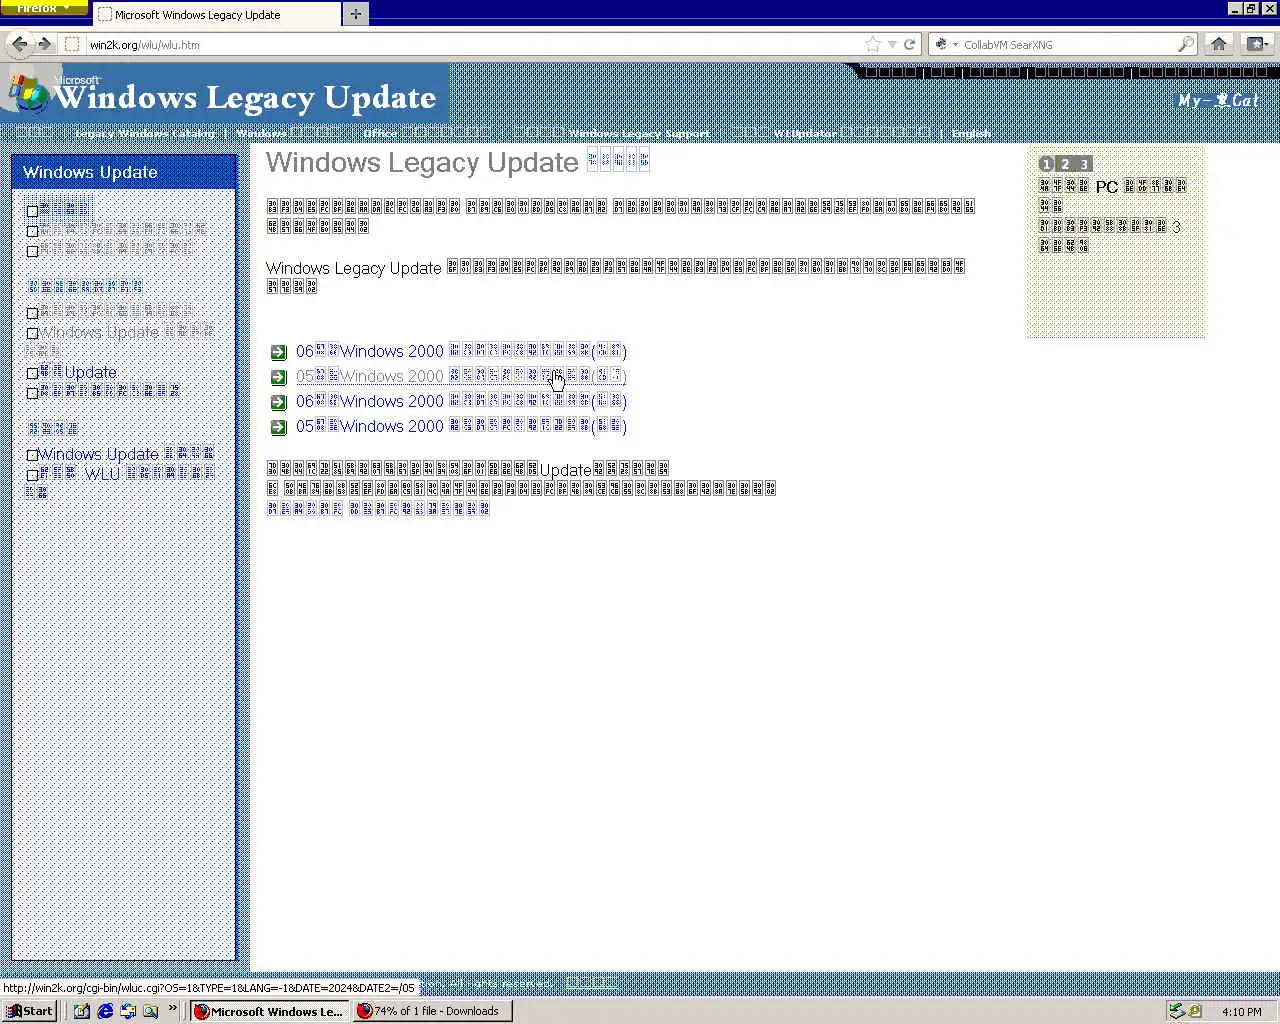The height and width of the screenshot is (1024, 1280).
Task: Click green arrow icon of first 06 Windows 2000 link
Action: click(x=279, y=352)
